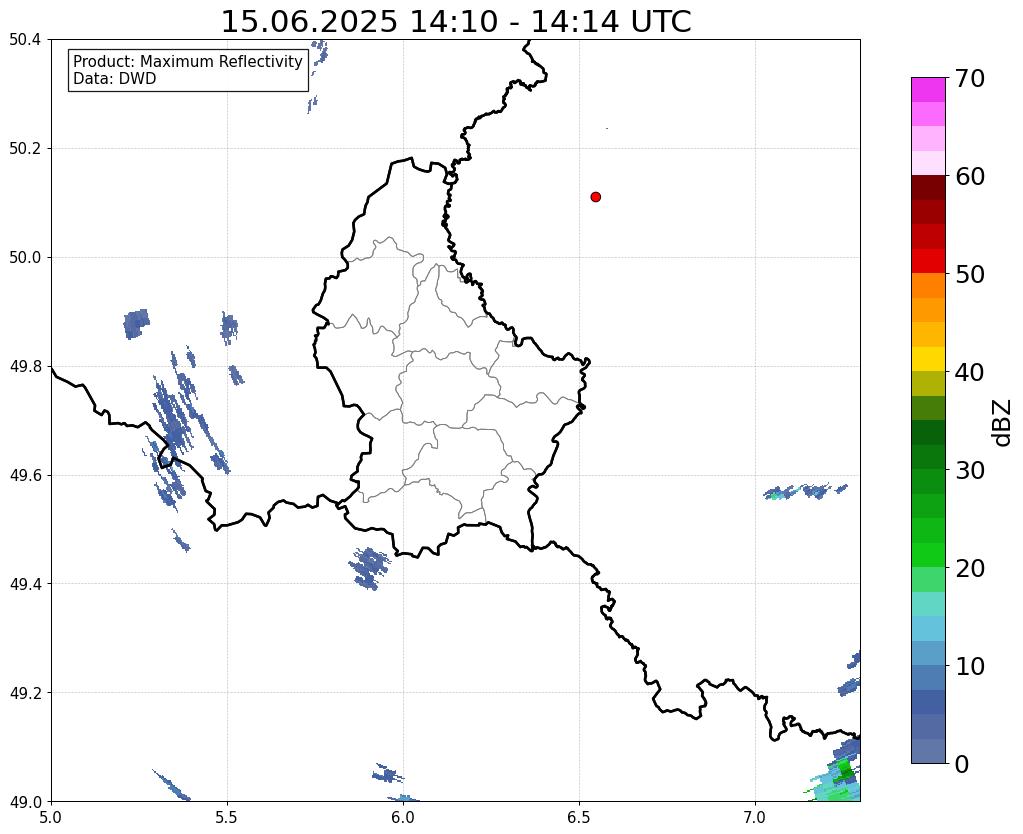The image size is (1023, 834).
Task: Click the longitude axis label 6.5
Action: pos(579,818)
